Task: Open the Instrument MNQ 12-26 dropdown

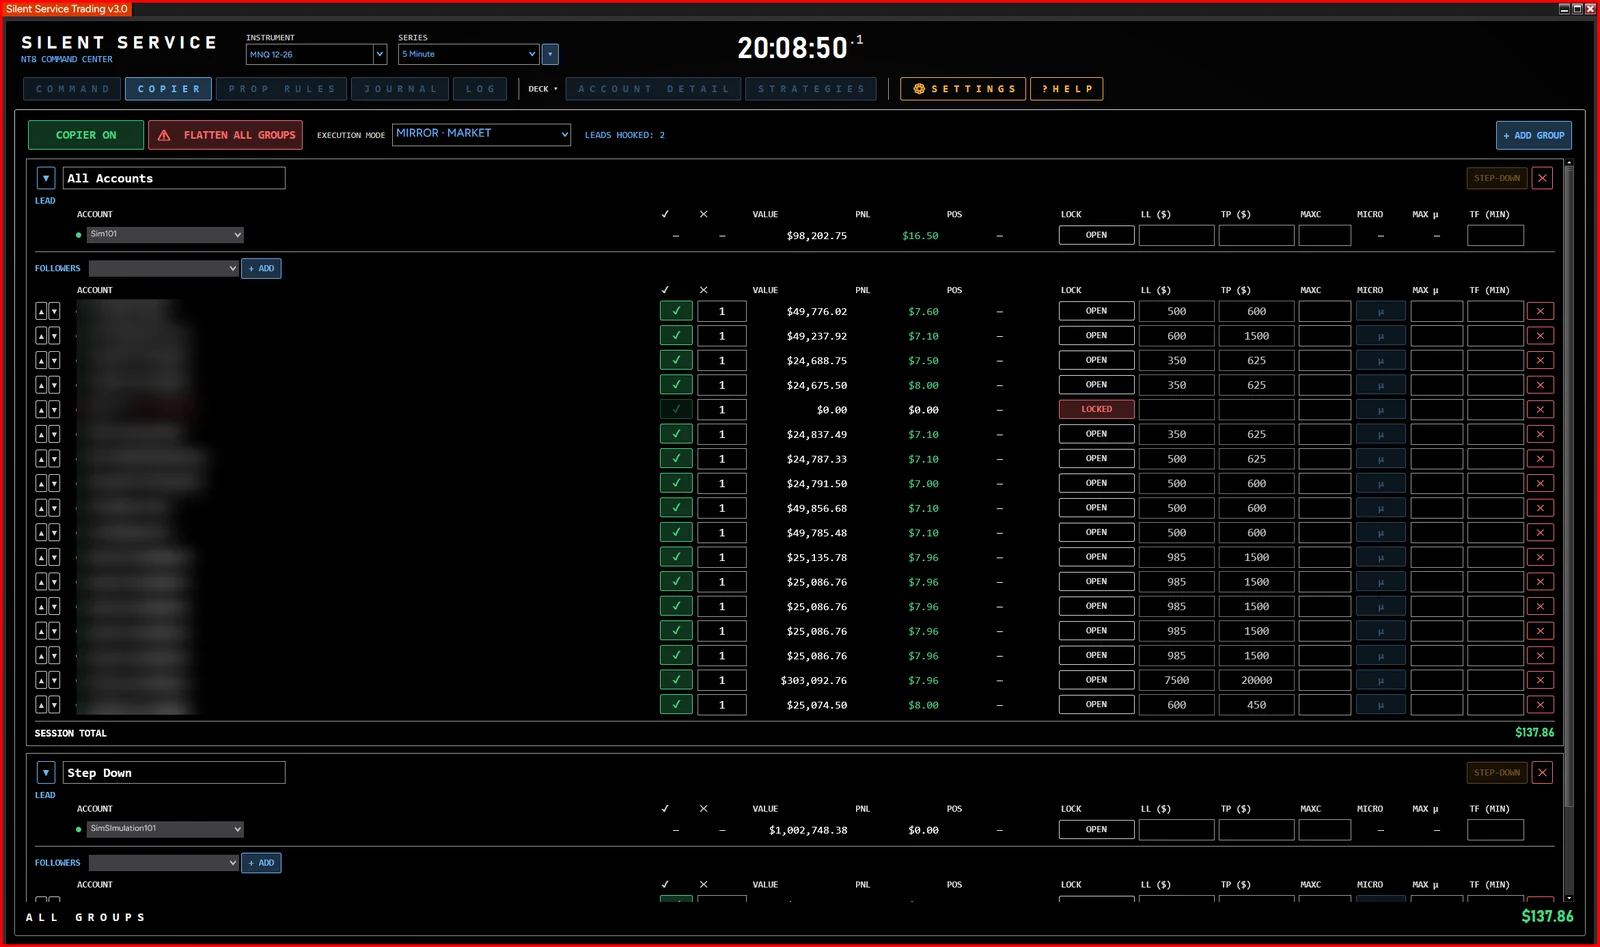Action: point(316,54)
